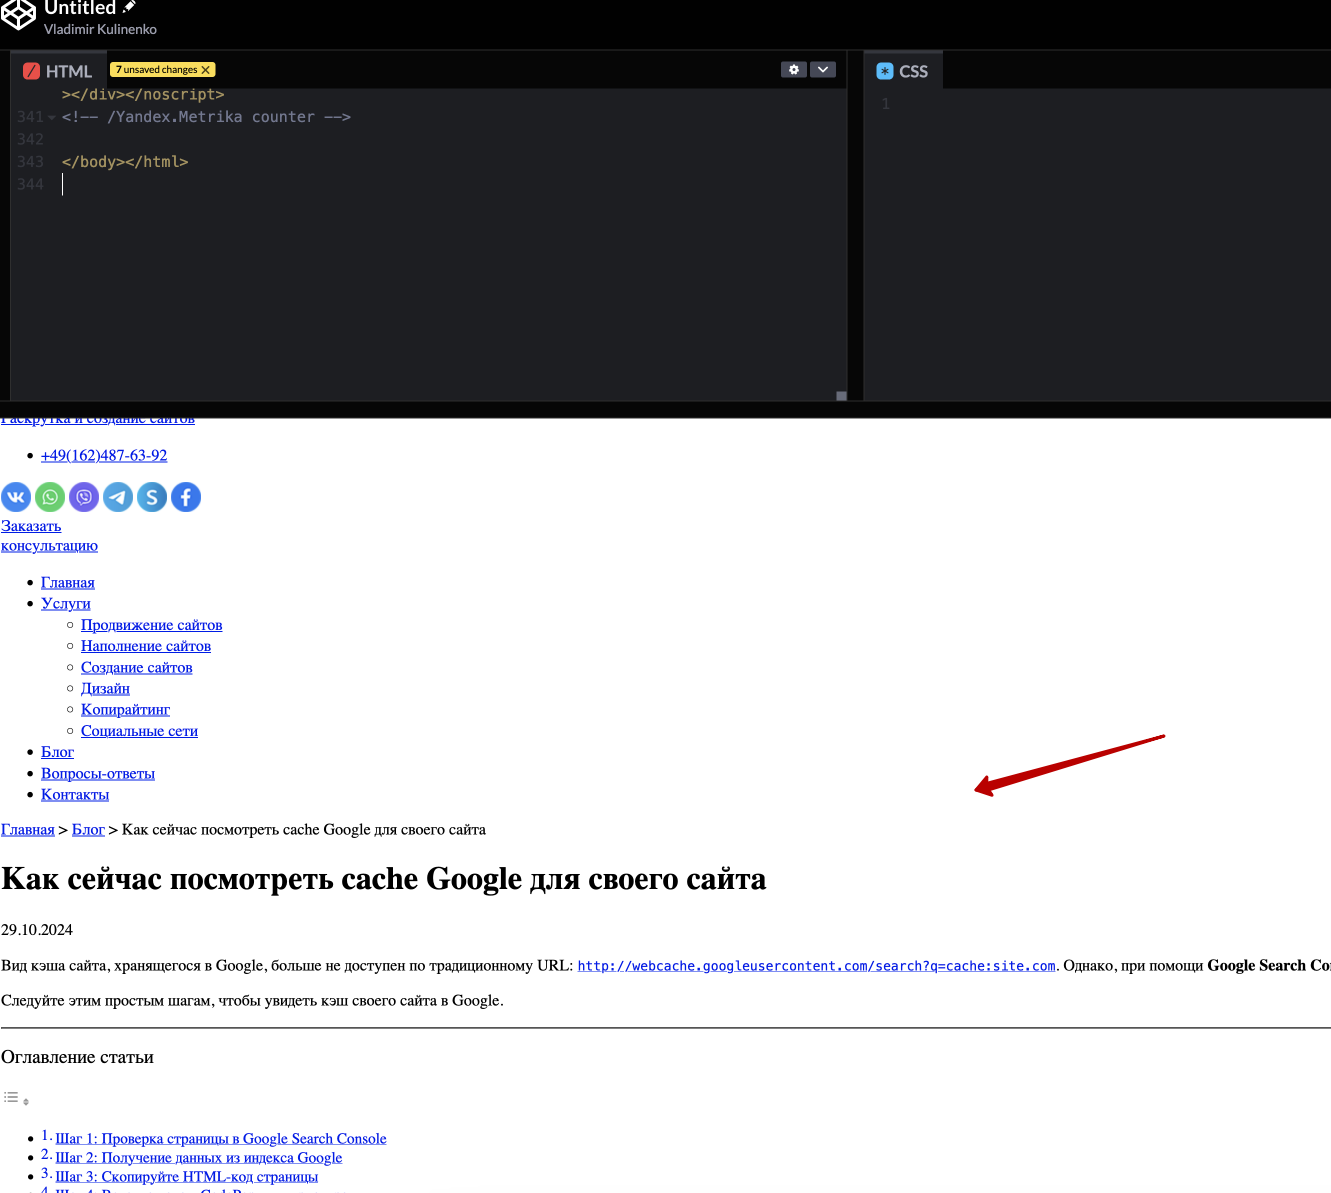Image resolution: width=1331 pixels, height=1193 pixels.
Task: Click the phone number +49(162)487-63-92 link
Action: pos(104,456)
